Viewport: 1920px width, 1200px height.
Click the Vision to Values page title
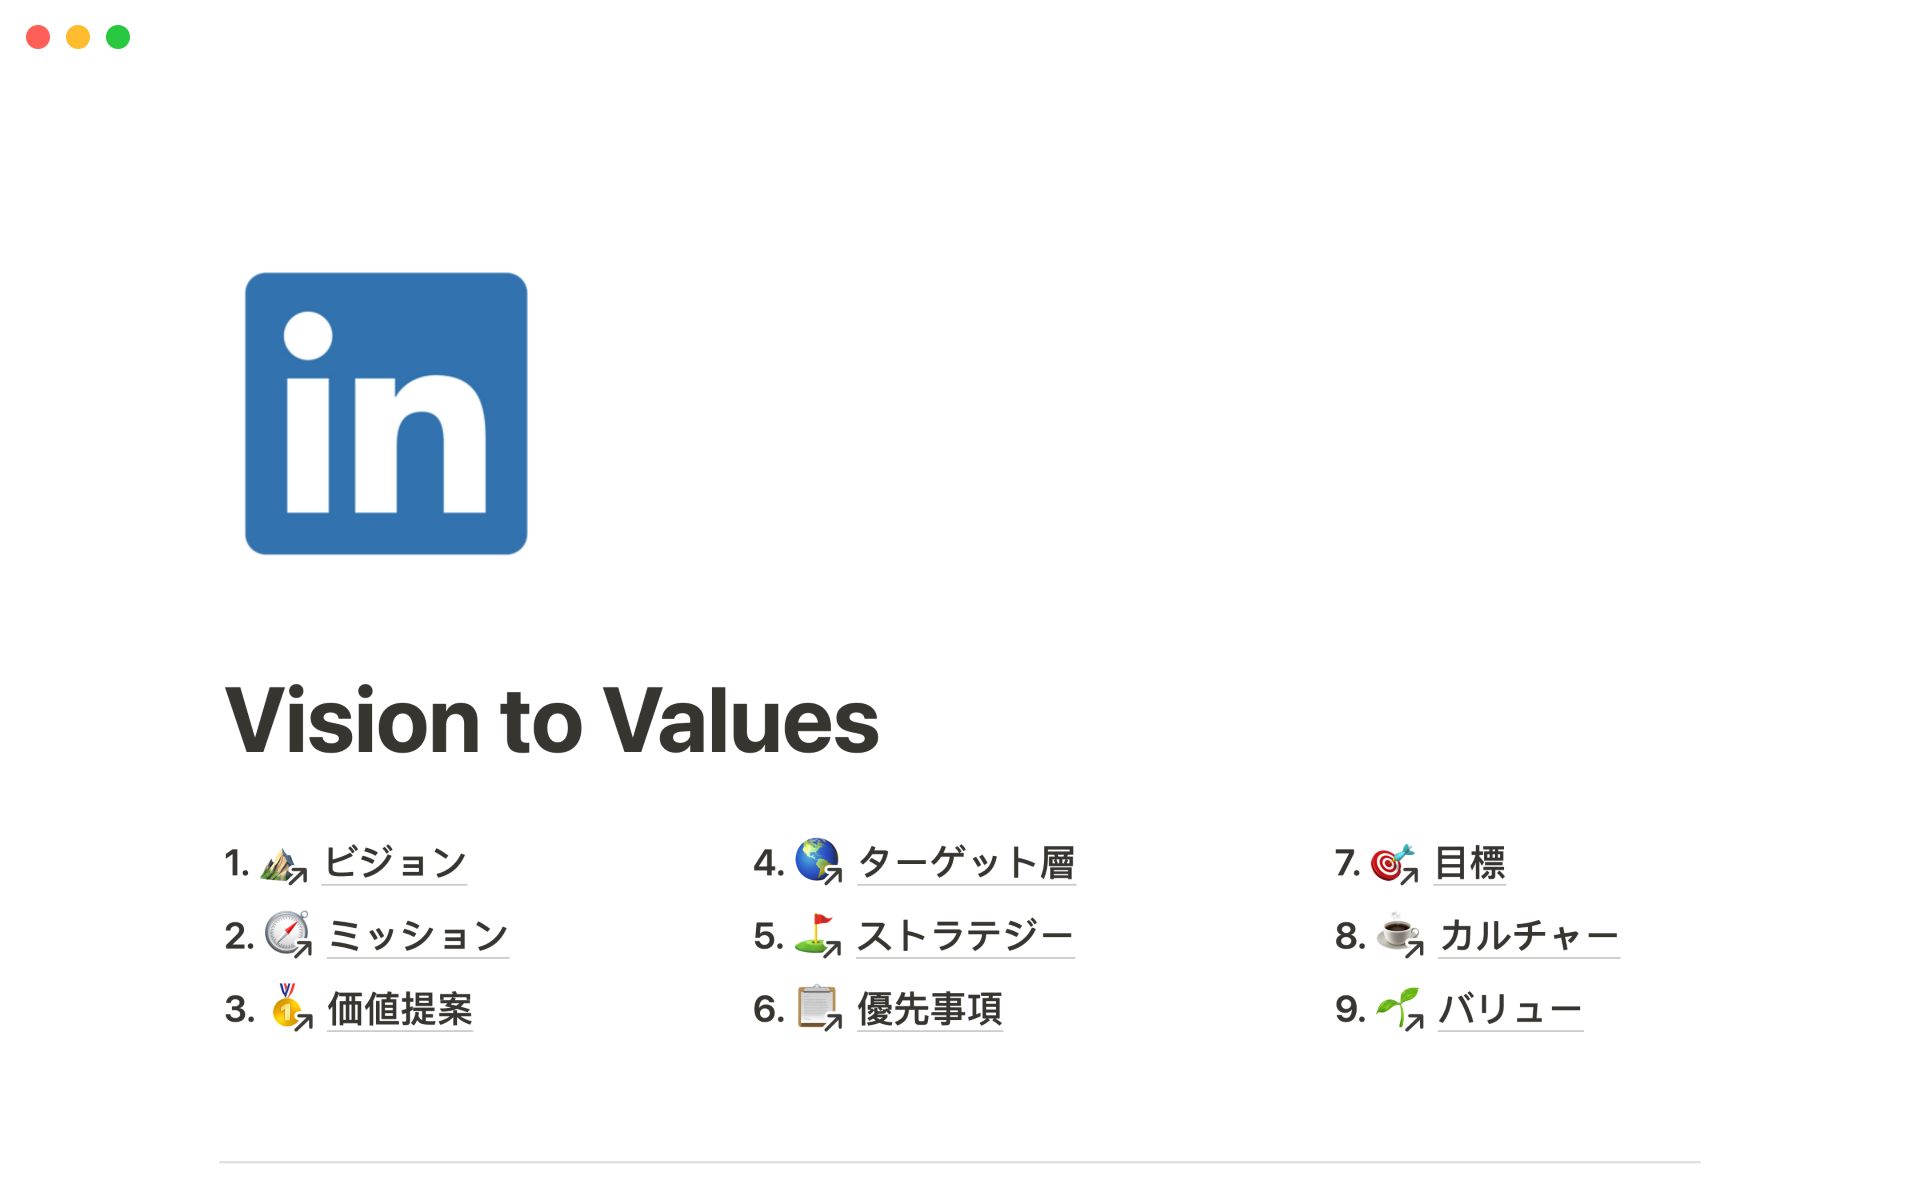click(x=552, y=721)
